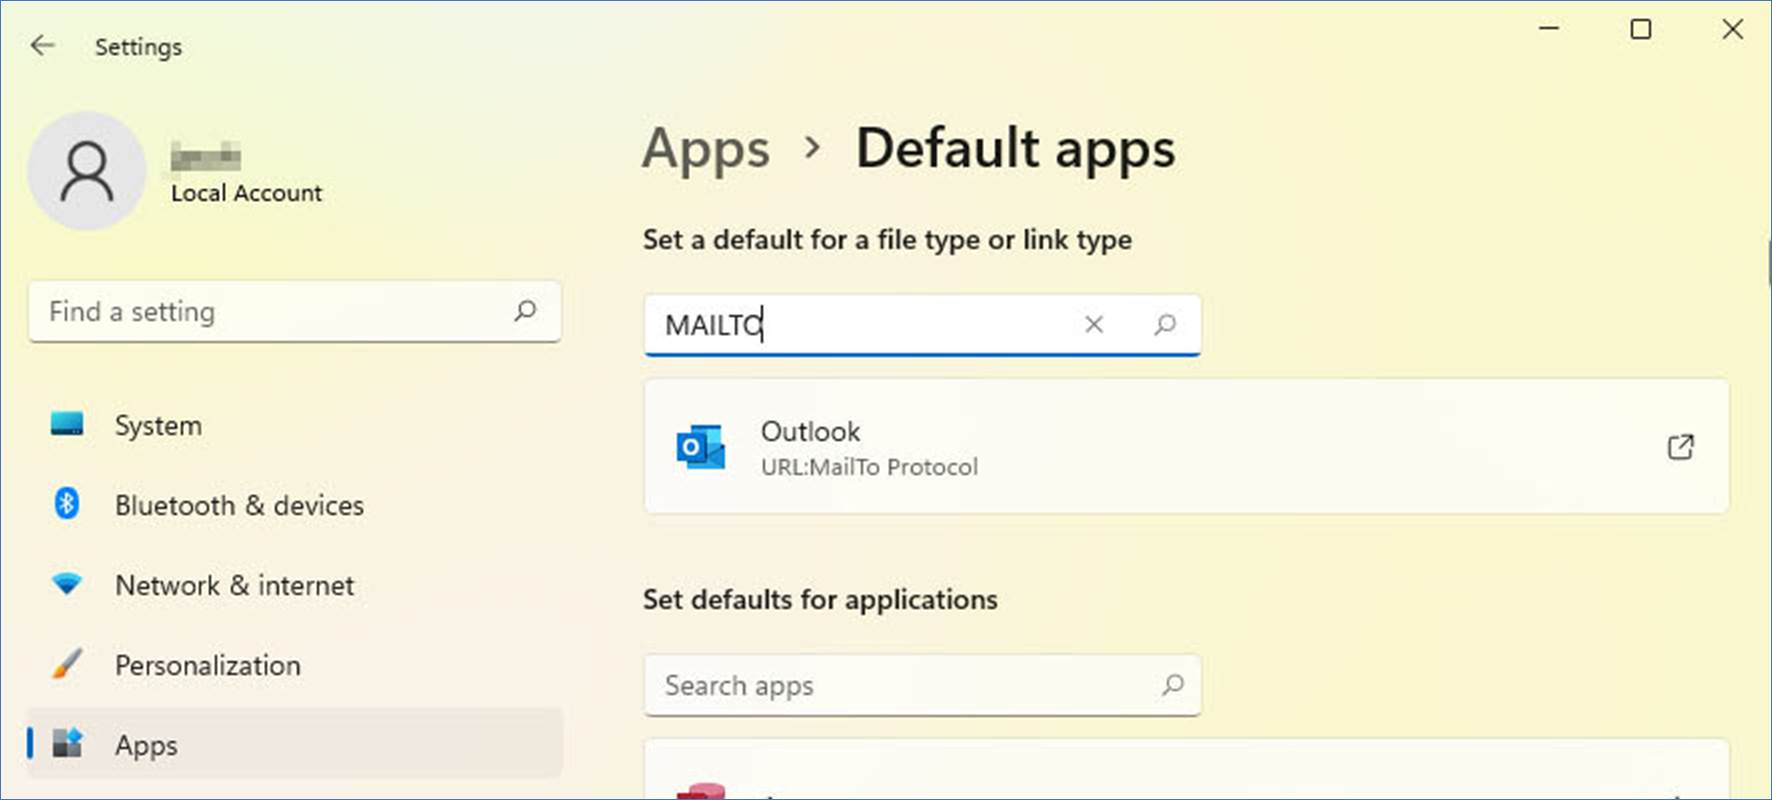Click the external link icon for Outlook

[1681, 447]
